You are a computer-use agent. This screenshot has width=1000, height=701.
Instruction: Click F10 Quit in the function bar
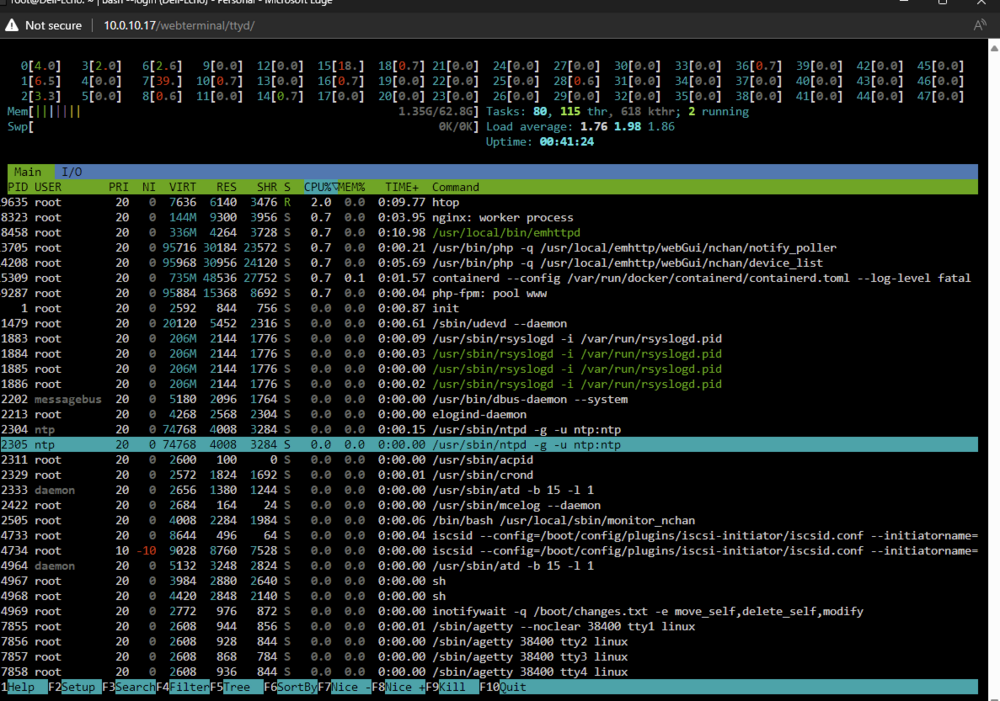coord(503,687)
